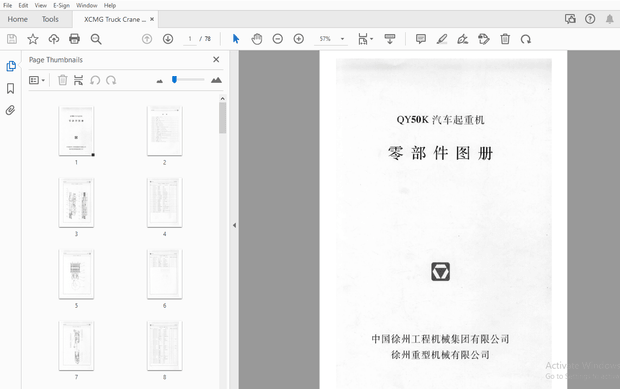This screenshot has width=620, height=389.
Task: Go to next page arrow
Action: coord(168,39)
